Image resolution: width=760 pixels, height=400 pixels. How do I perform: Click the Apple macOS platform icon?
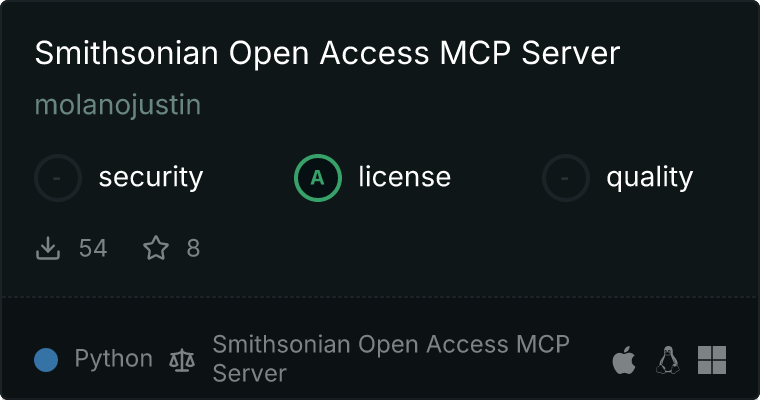click(624, 360)
